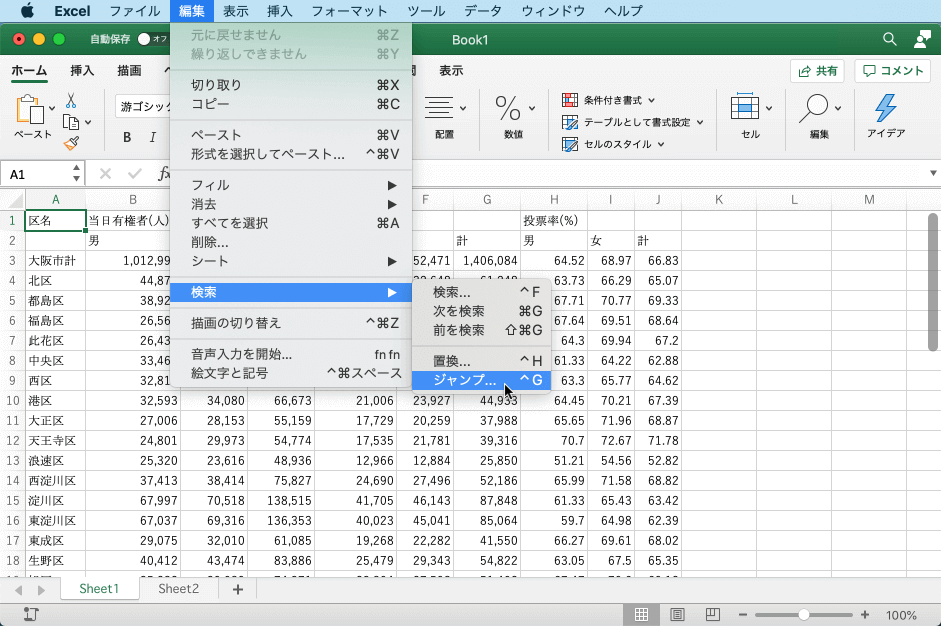
Task: Toggle the 自動保存 autosave switch
Action: coord(151,39)
